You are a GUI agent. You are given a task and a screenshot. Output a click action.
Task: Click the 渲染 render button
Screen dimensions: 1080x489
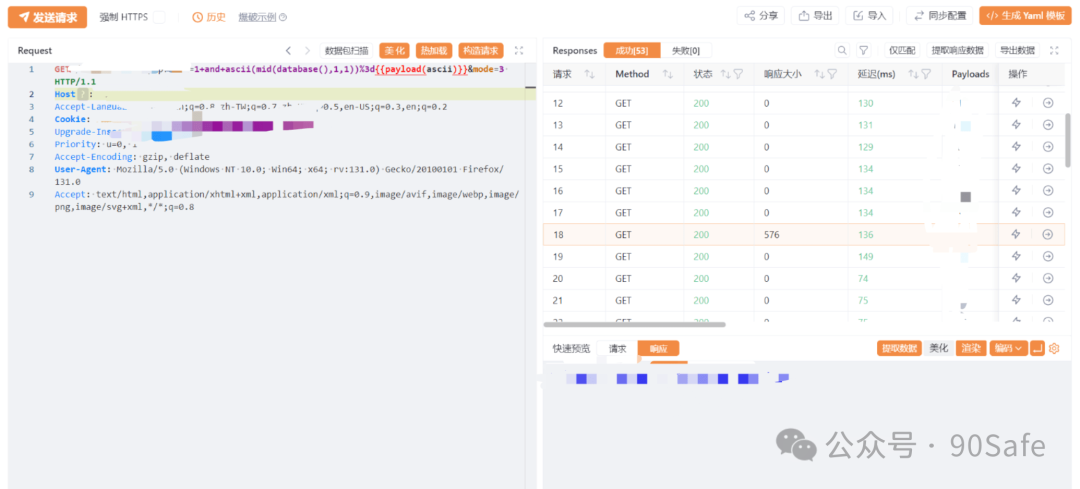971,348
